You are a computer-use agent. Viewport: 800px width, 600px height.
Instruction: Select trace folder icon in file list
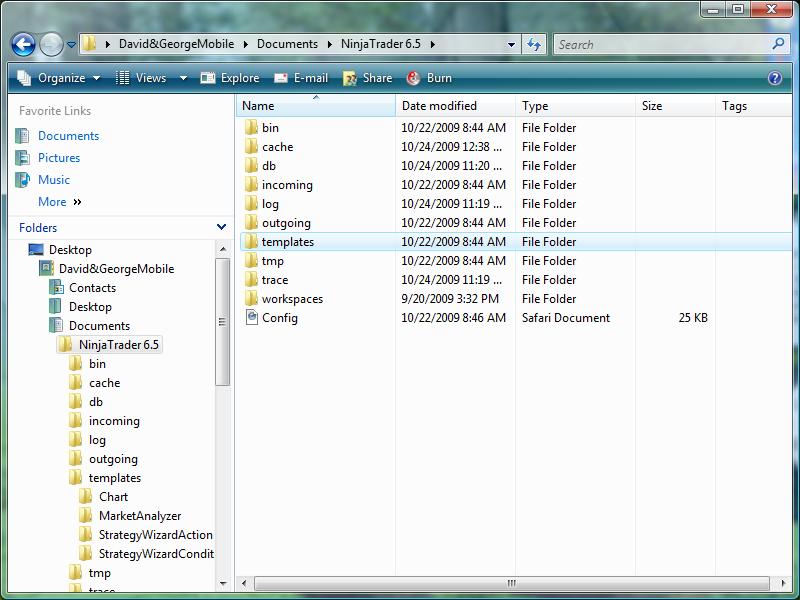(x=251, y=280)
